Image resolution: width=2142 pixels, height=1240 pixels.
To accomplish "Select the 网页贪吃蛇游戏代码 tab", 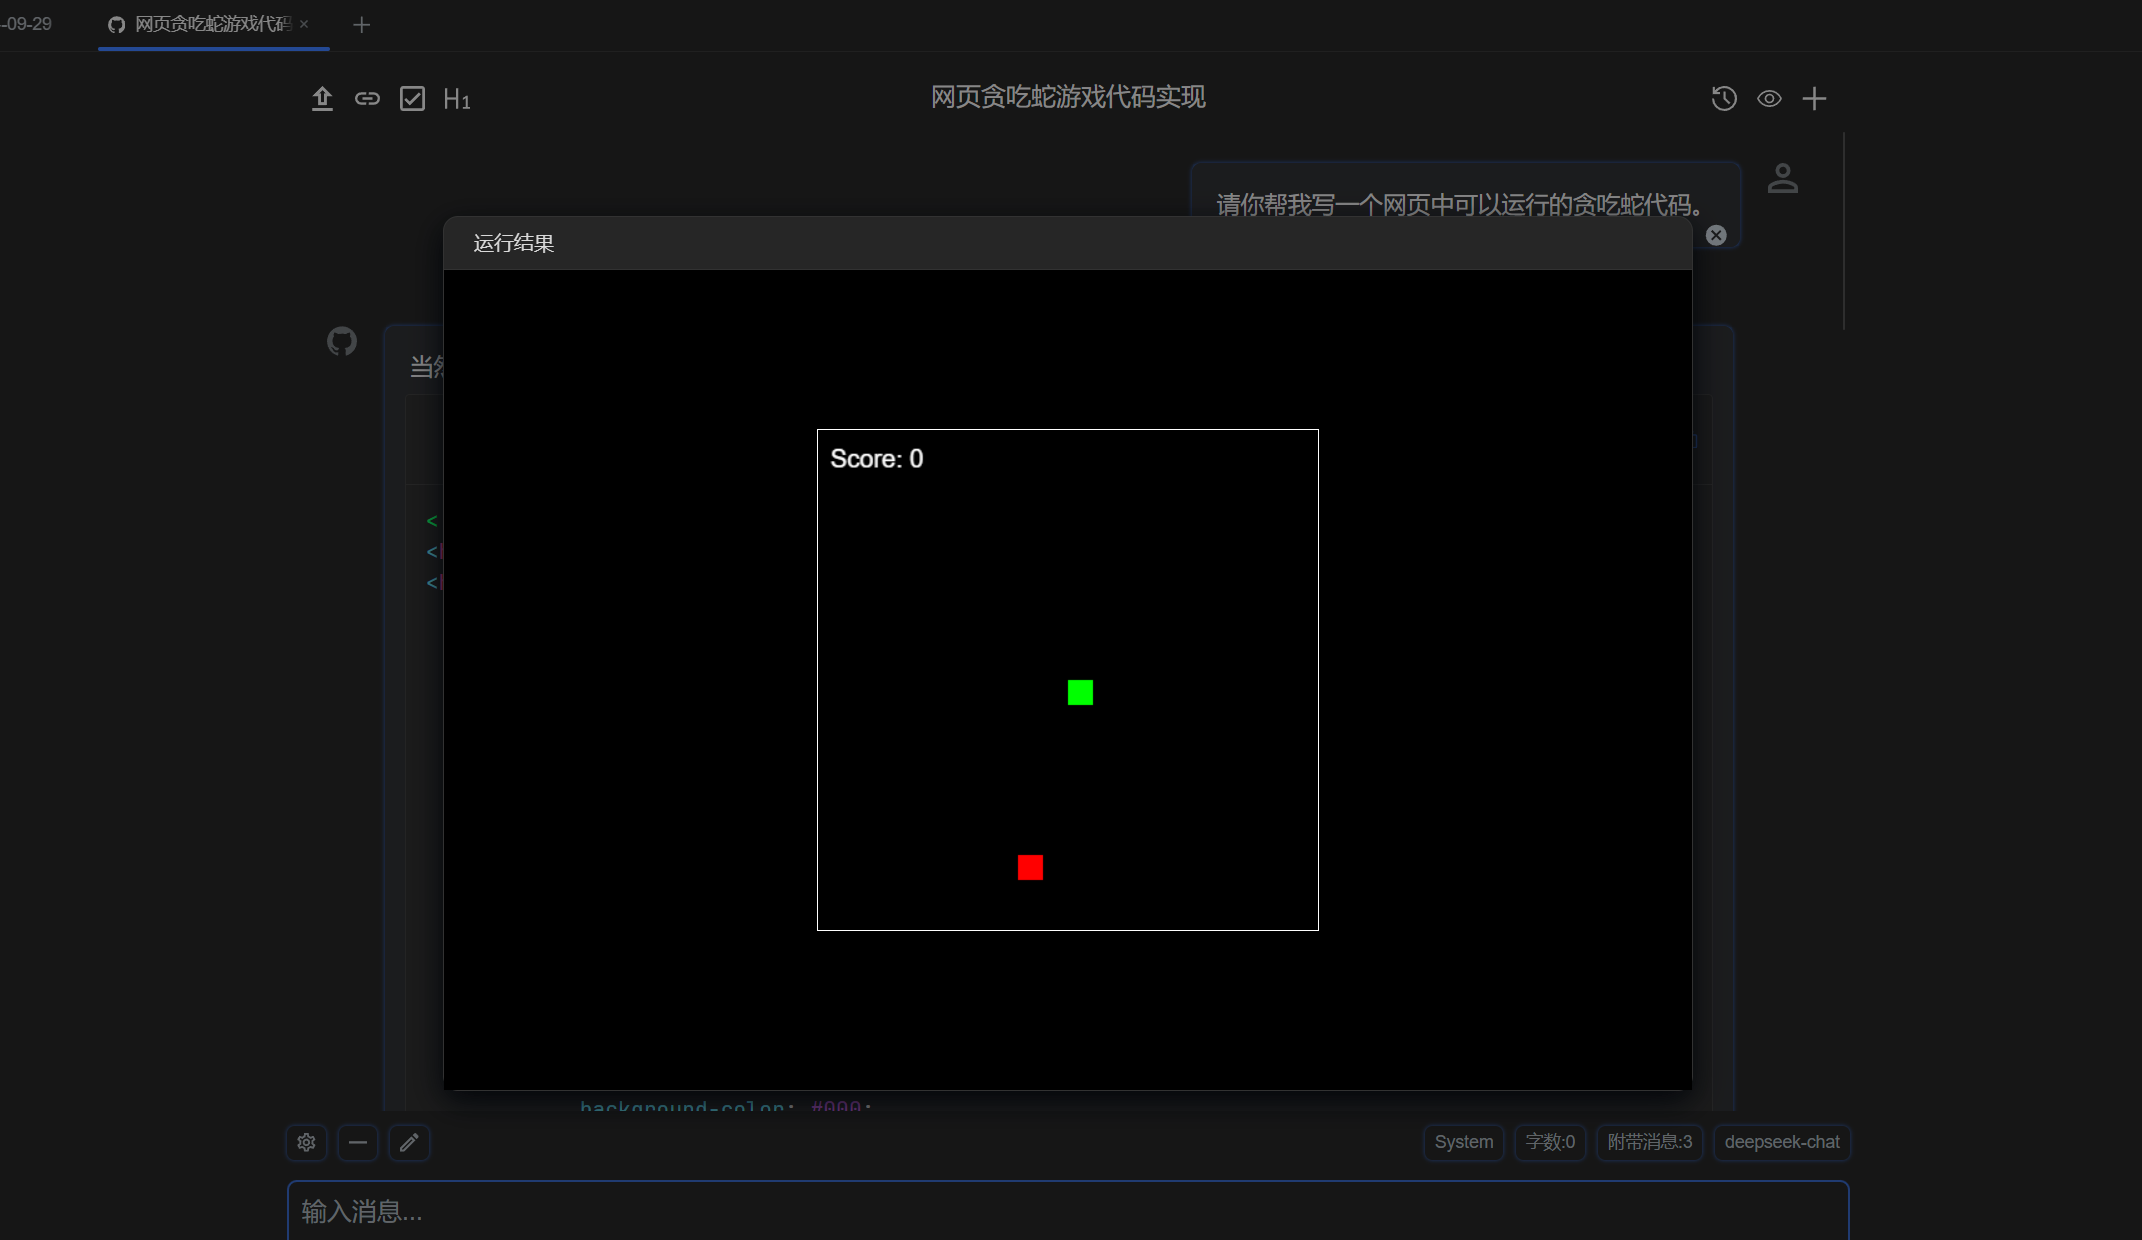I will [x=212, y=24].
